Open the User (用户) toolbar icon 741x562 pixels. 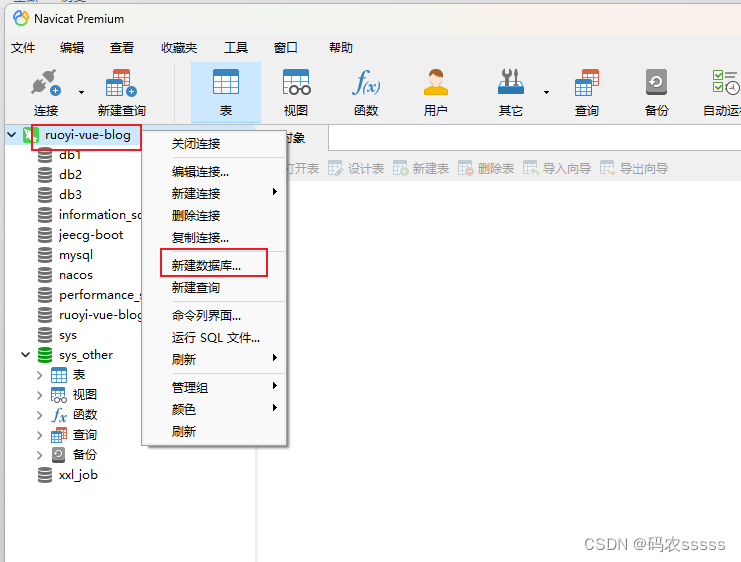click(435, 82)
